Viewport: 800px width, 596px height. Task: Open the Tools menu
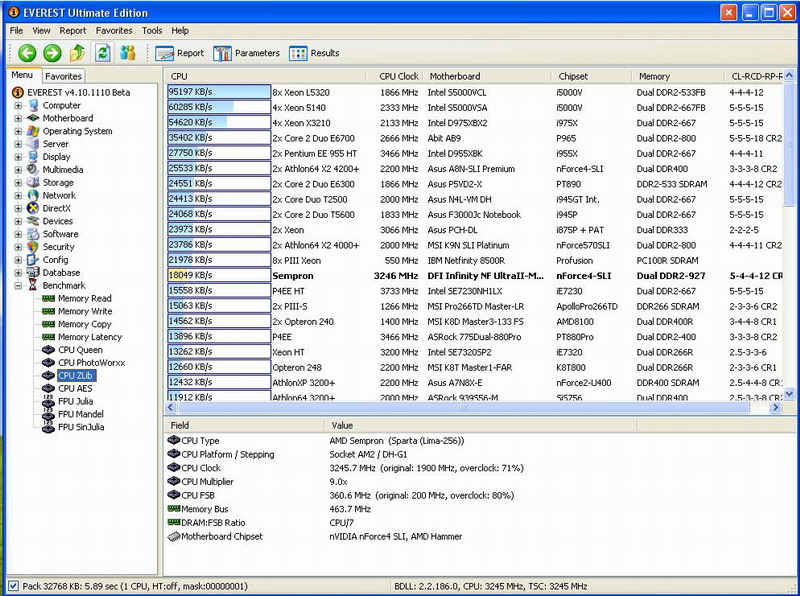(152, 31)
